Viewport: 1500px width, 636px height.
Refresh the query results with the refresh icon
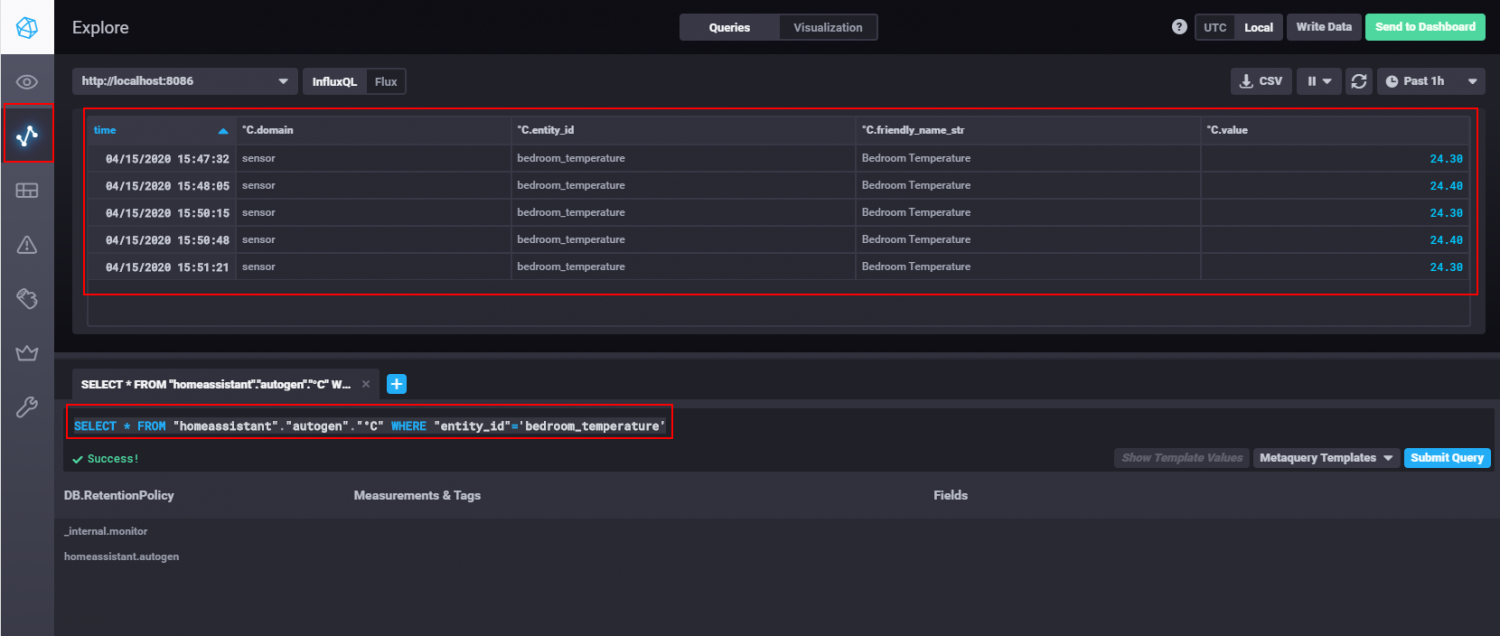(1359, 81)
